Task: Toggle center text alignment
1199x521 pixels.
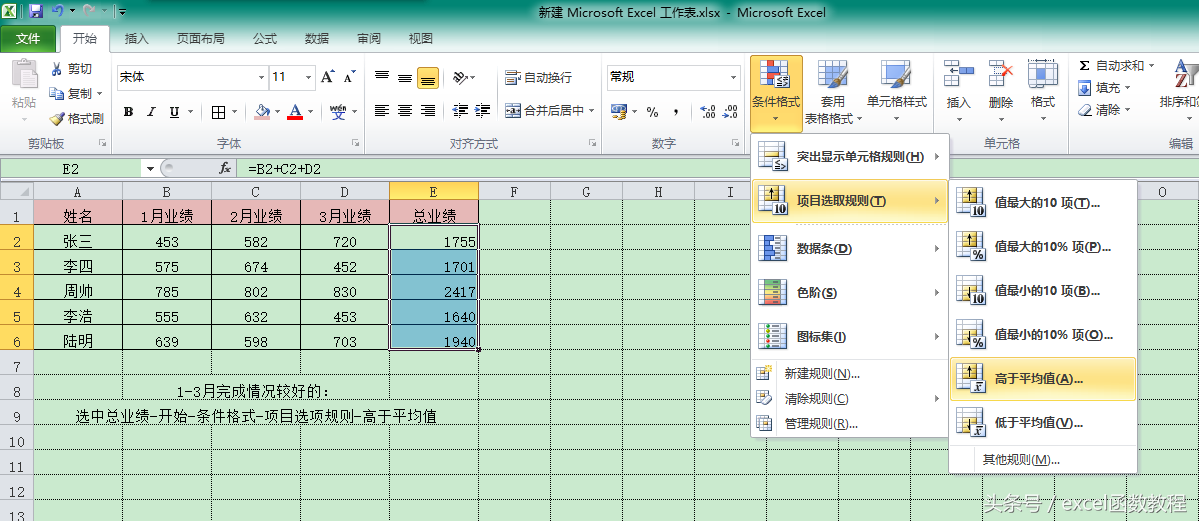Action: point(405,111)
